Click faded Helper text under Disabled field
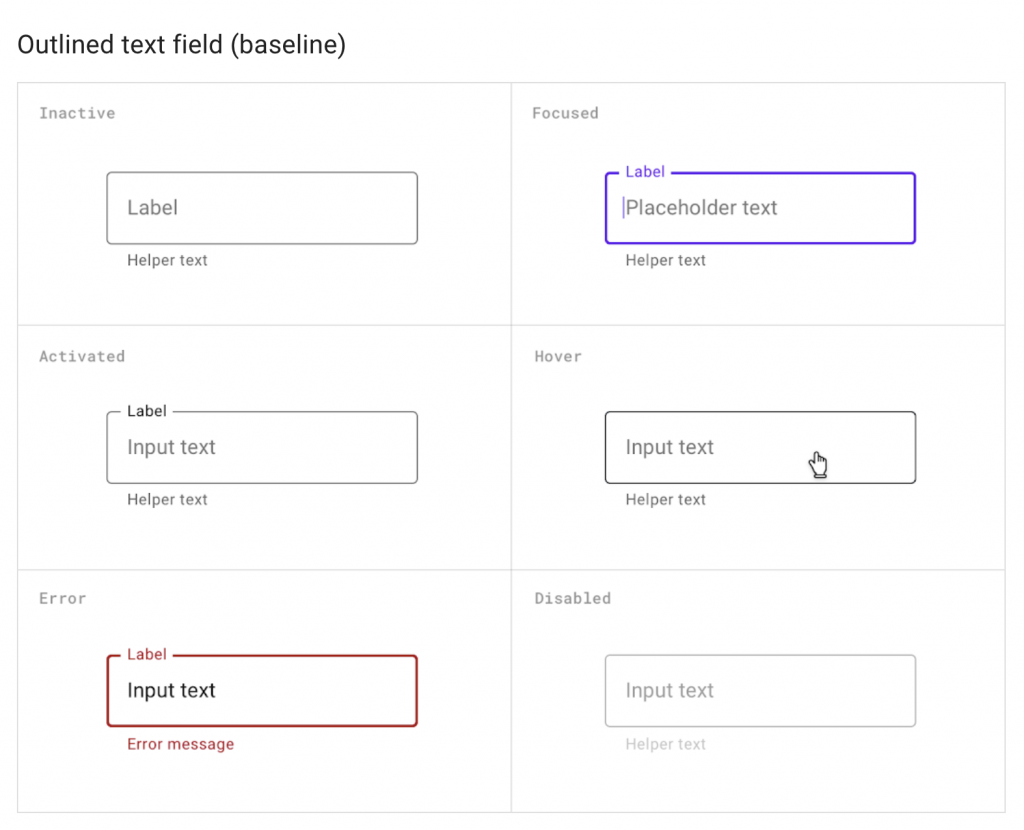The width and height of the screenshot is (1024, 830). point(665,744)
